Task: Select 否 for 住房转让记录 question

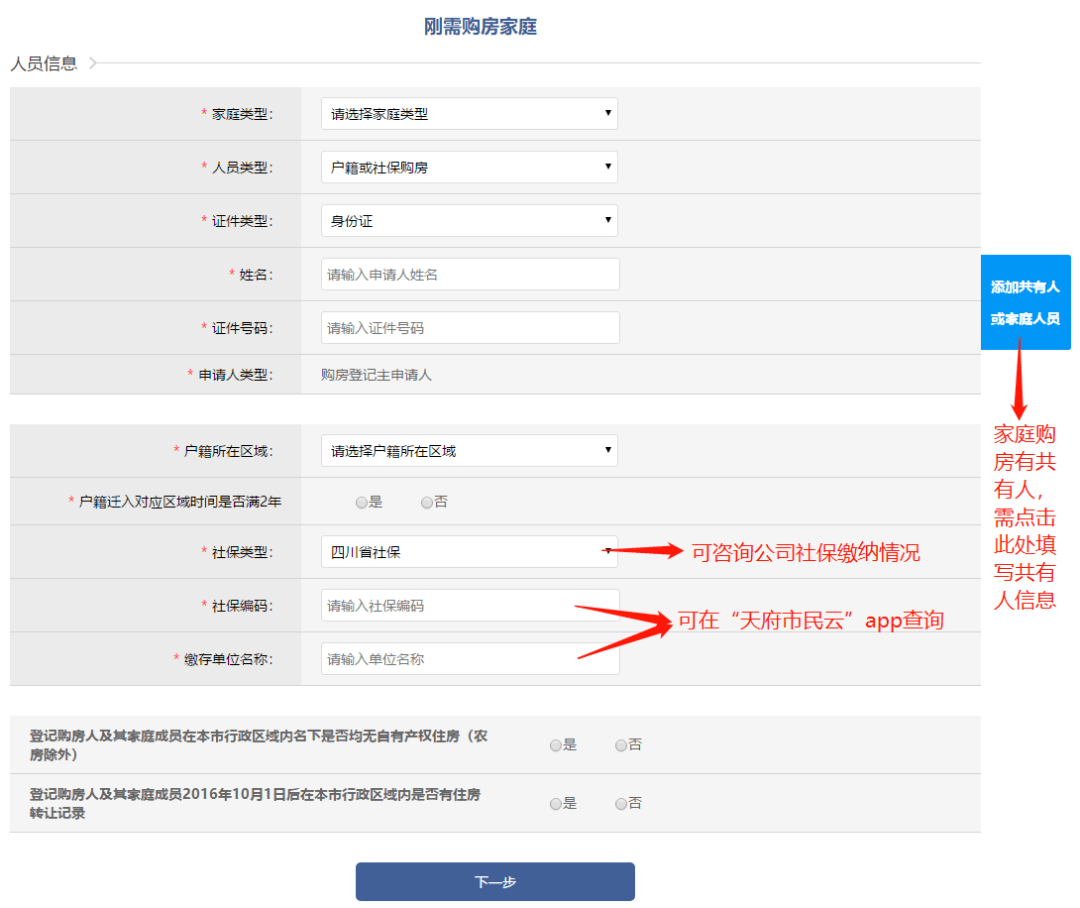Action: tap(621, 804)
